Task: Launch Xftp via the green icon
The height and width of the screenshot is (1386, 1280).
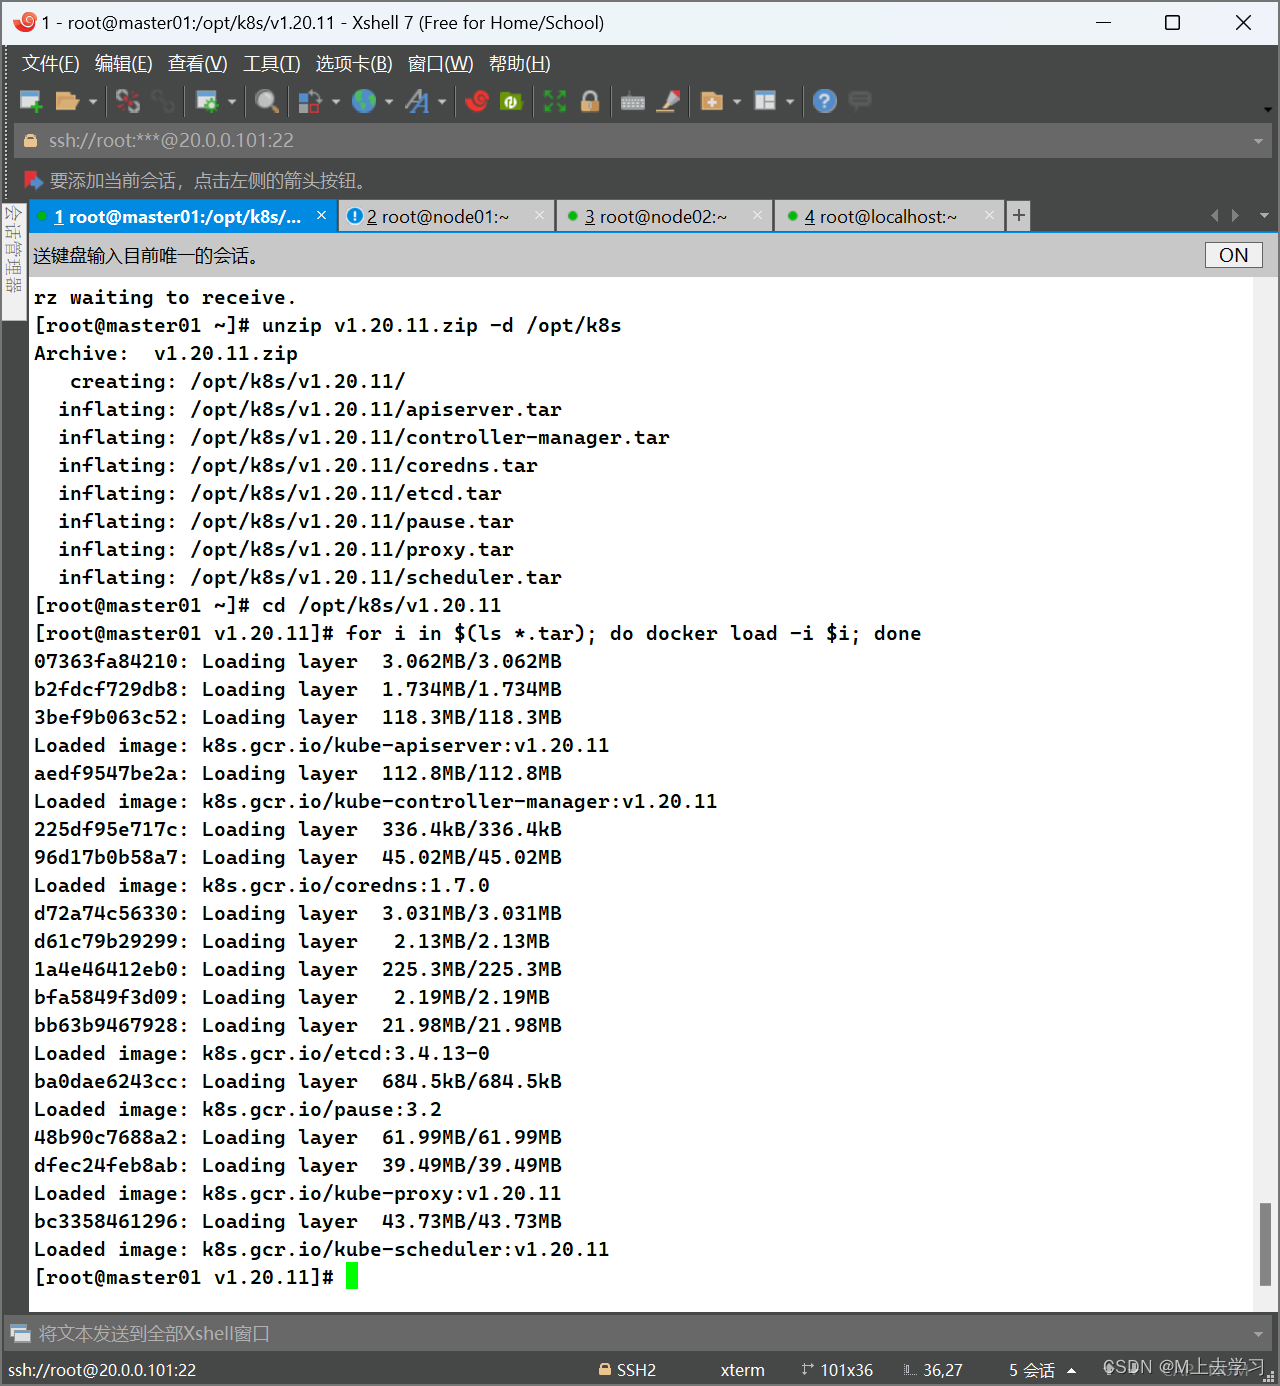Action: click(x=511, y=101)
